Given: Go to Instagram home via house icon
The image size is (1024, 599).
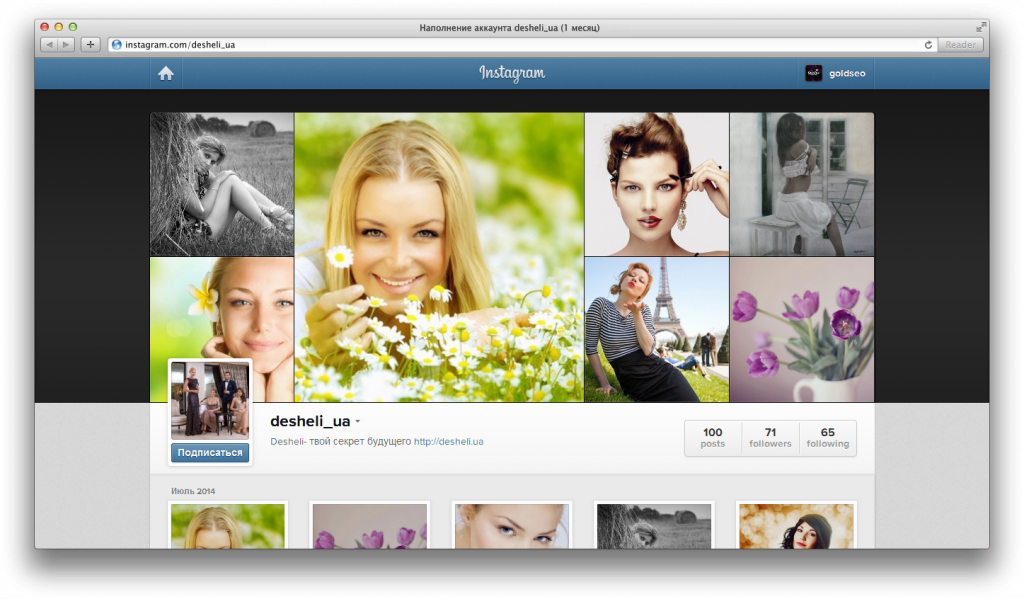Looking at the screenshot, I should pos(166,73).
